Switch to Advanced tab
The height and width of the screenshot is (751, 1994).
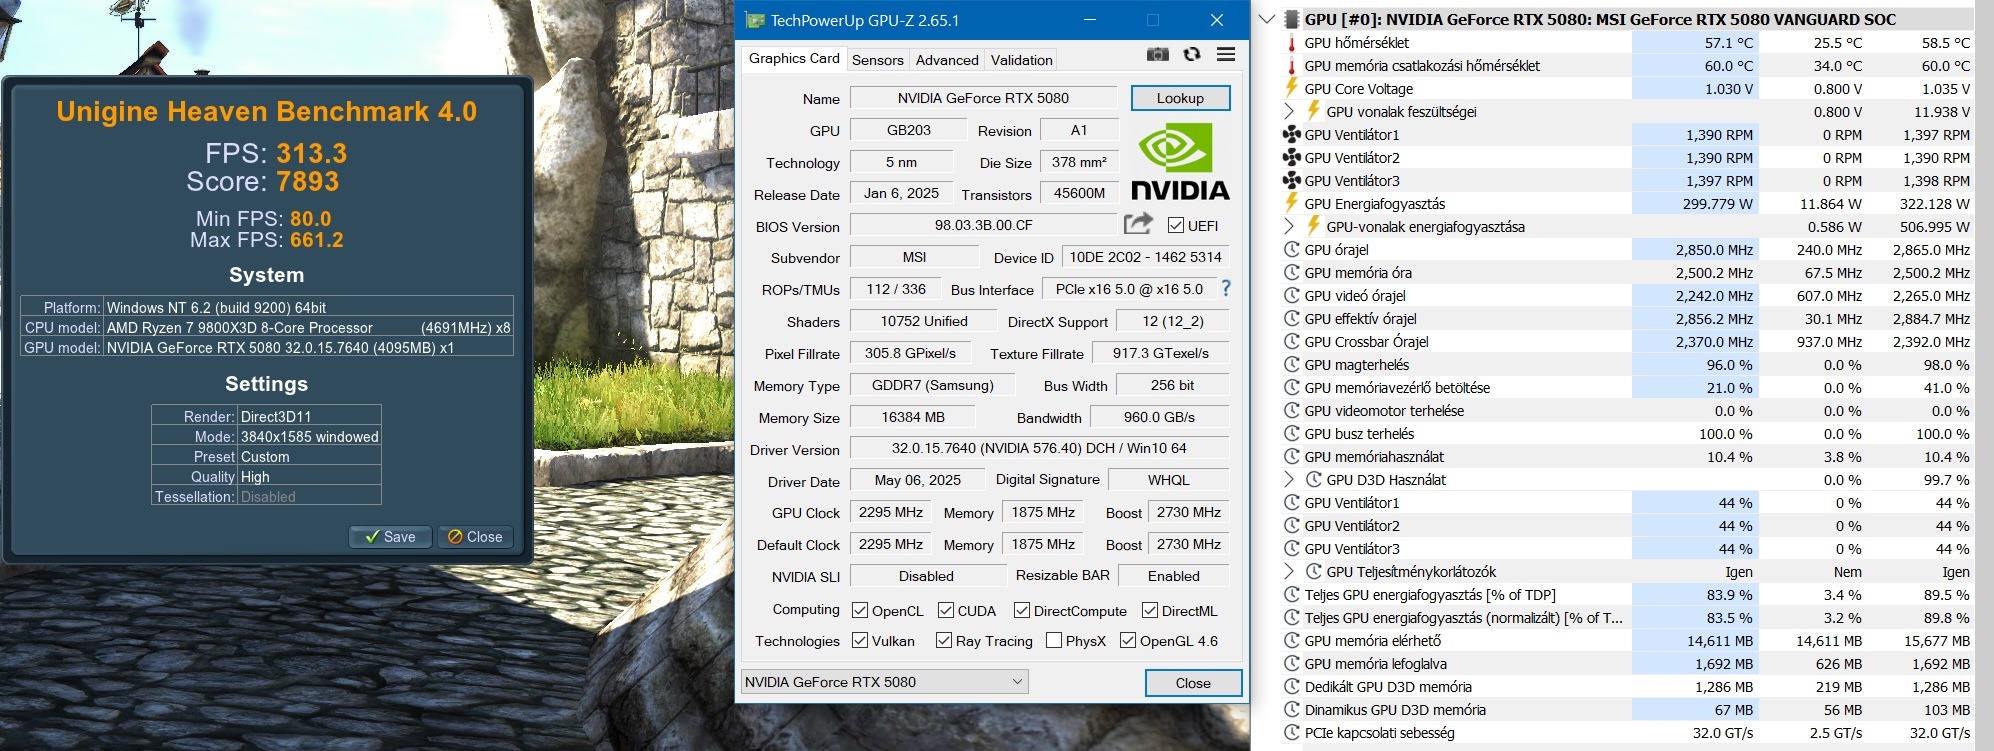(947, 60)
